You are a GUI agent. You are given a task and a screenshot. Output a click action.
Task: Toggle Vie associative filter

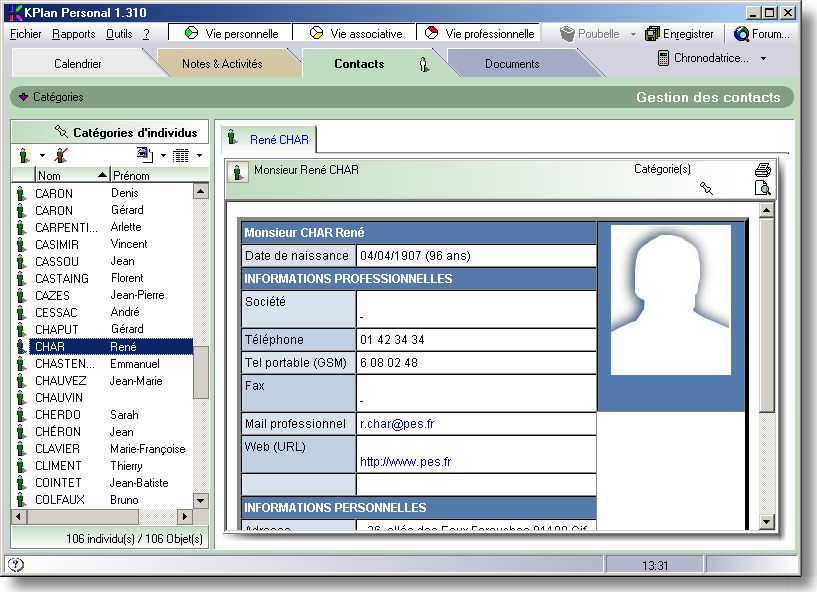[354, 33]
